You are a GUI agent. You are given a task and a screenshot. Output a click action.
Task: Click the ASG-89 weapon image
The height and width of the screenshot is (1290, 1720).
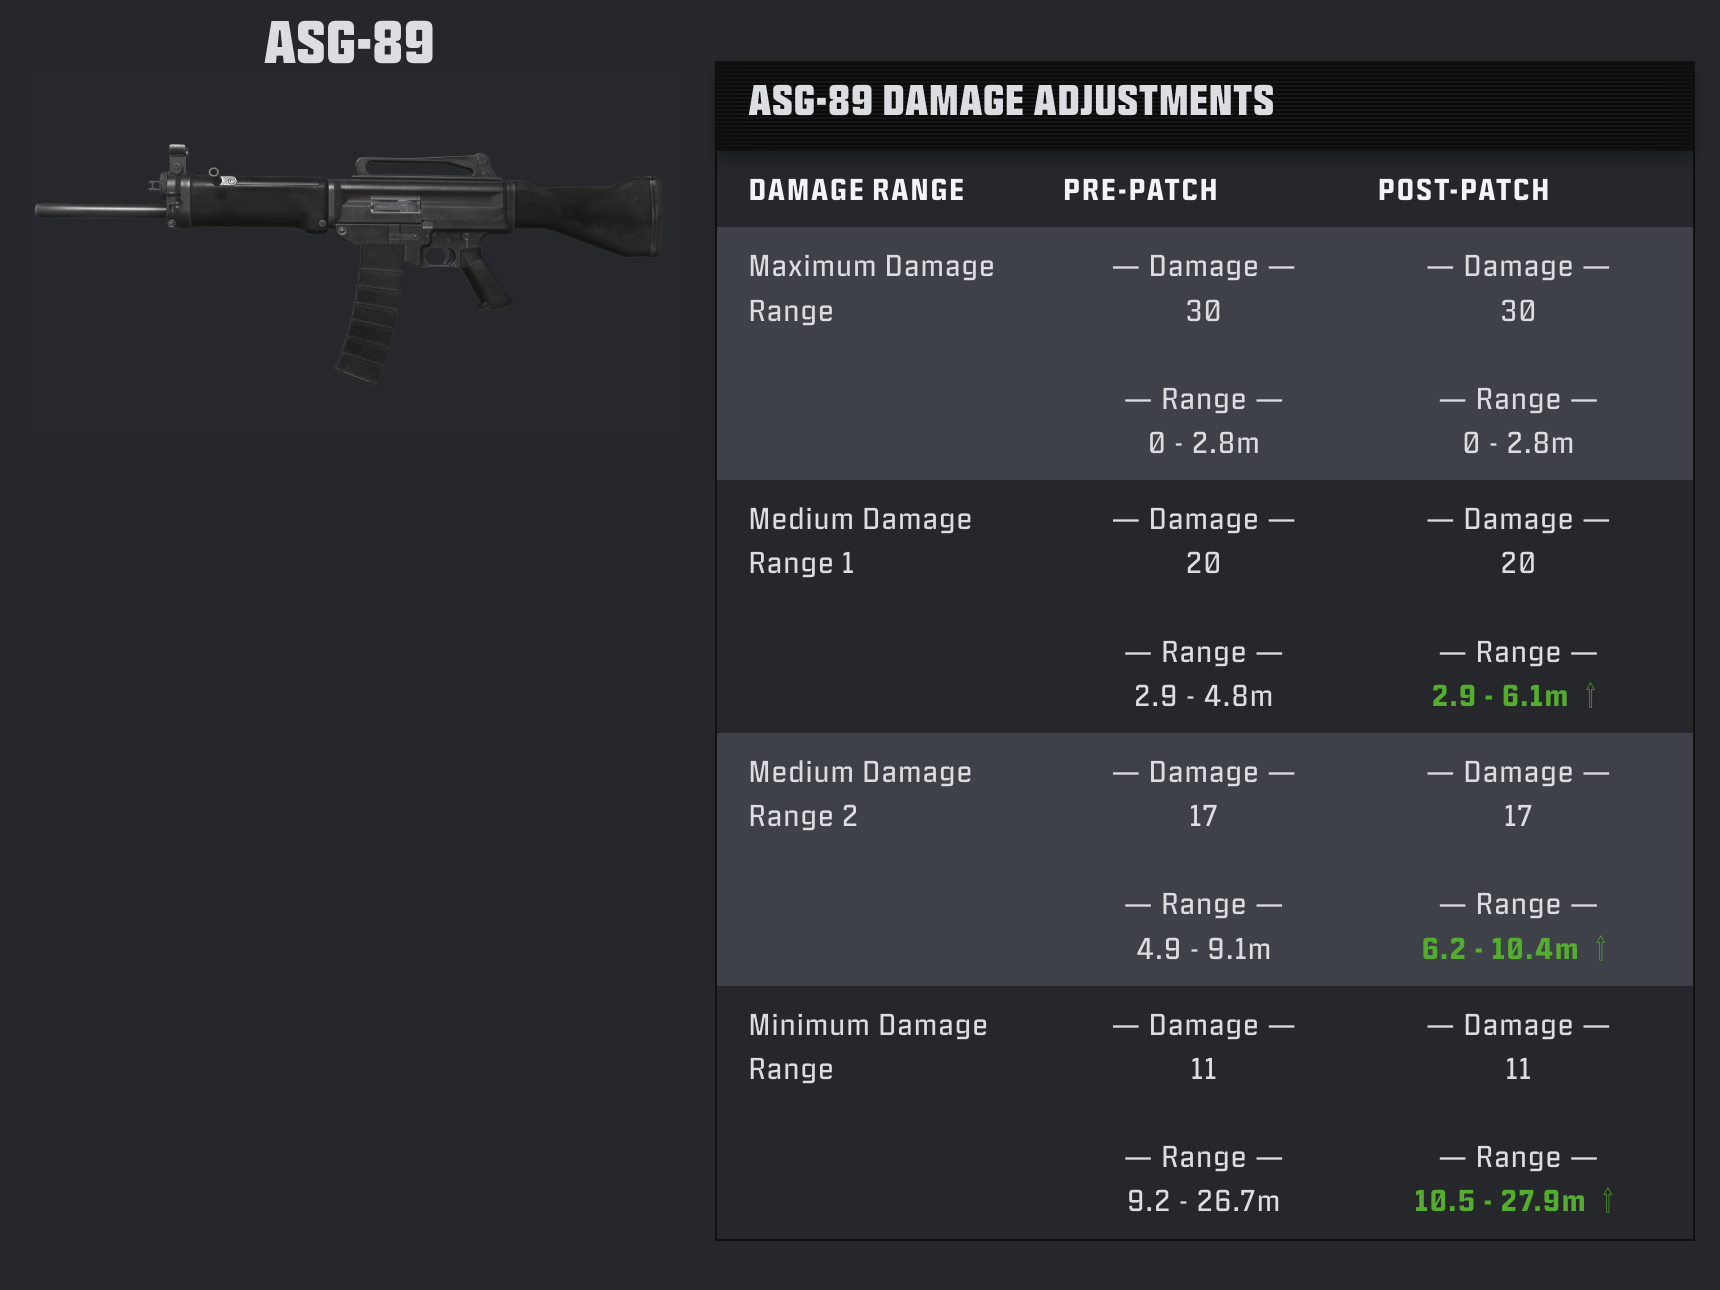(348, 264)
